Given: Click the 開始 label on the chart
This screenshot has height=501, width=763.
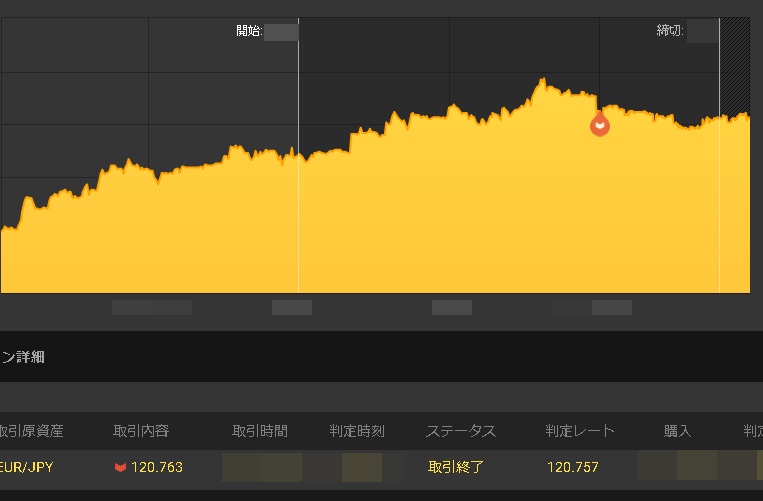Looking at the screenshot, I should 249,31.
